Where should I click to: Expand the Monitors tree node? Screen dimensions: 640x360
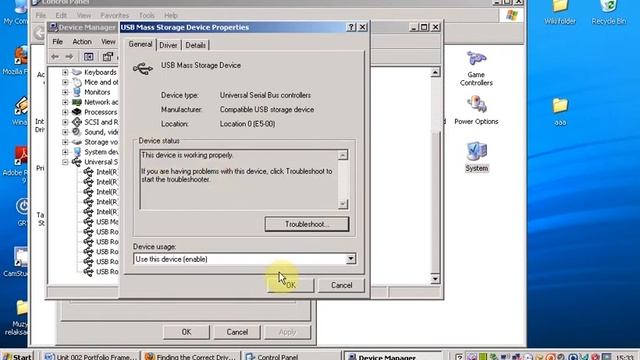65,92
